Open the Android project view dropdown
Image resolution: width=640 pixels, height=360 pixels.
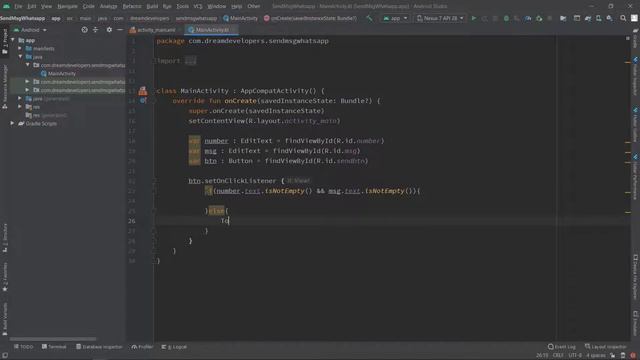pyautogui.click(x=30, y=30)
